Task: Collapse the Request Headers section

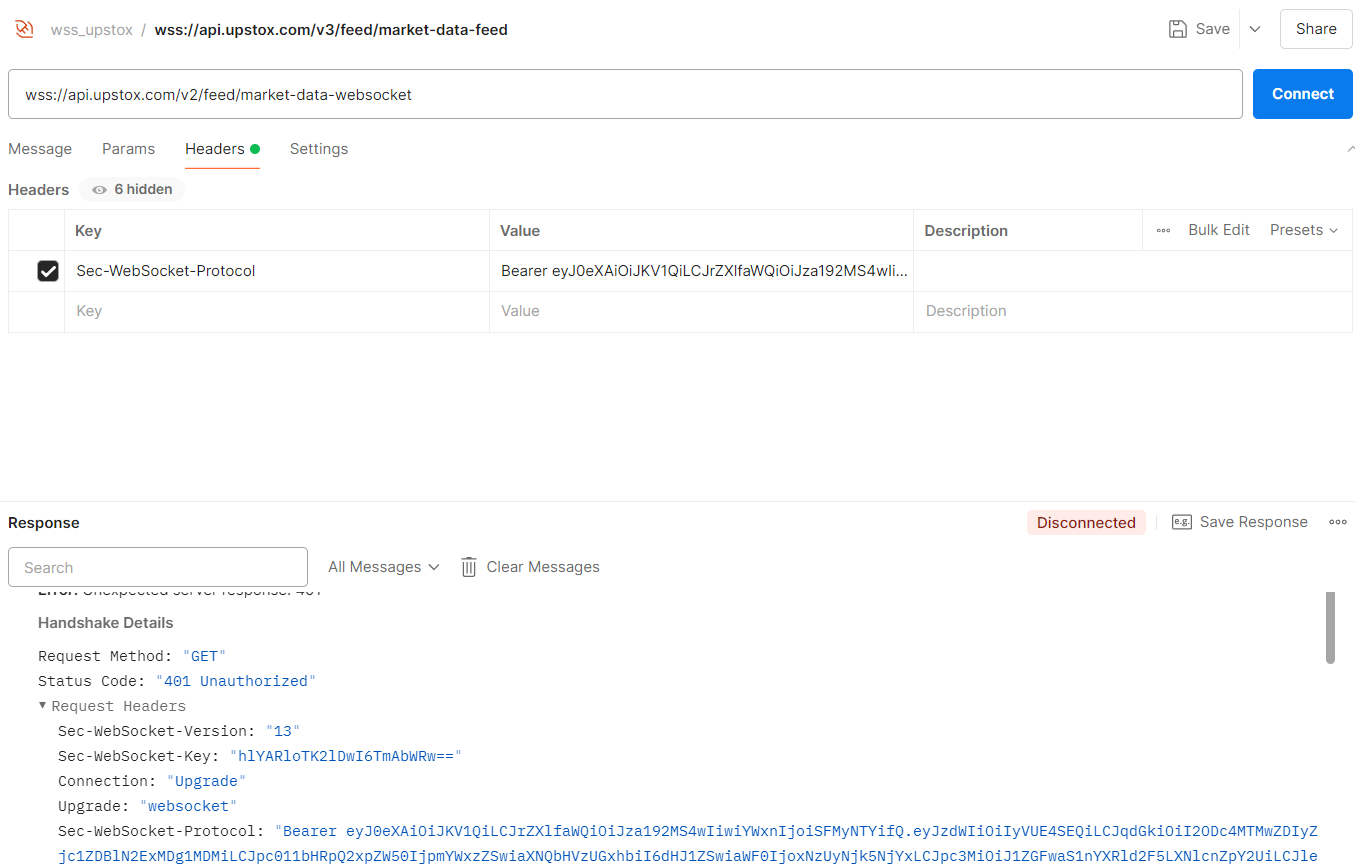Action: pos(43,706)
